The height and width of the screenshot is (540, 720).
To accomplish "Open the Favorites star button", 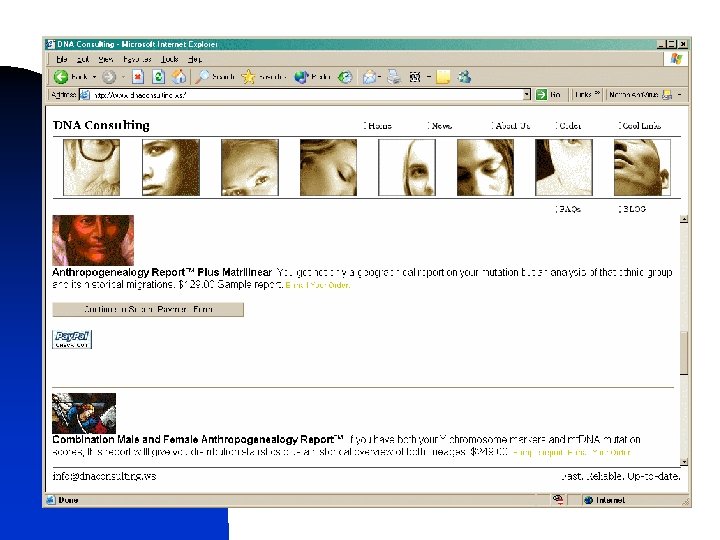I will pos(262,77).
